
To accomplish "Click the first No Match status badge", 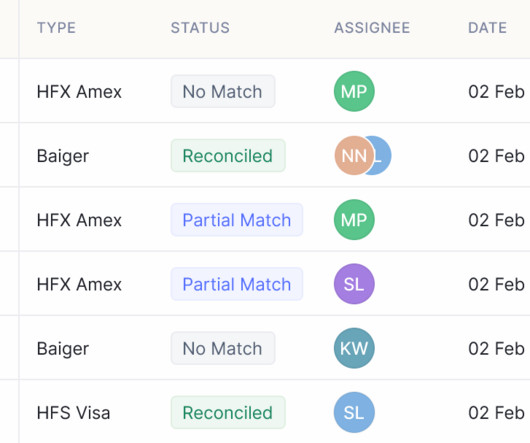I will (223, 91).
